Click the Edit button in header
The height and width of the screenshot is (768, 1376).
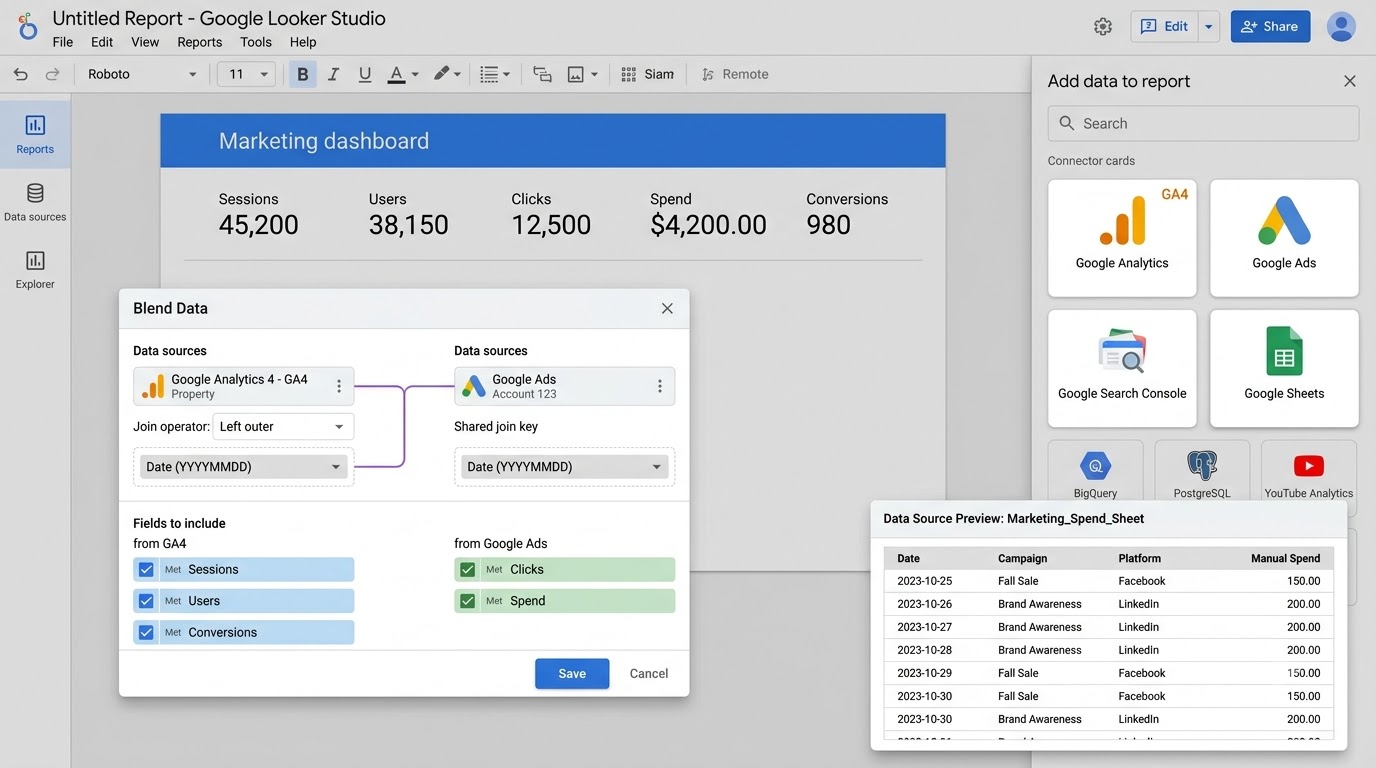pos(1164,27)
